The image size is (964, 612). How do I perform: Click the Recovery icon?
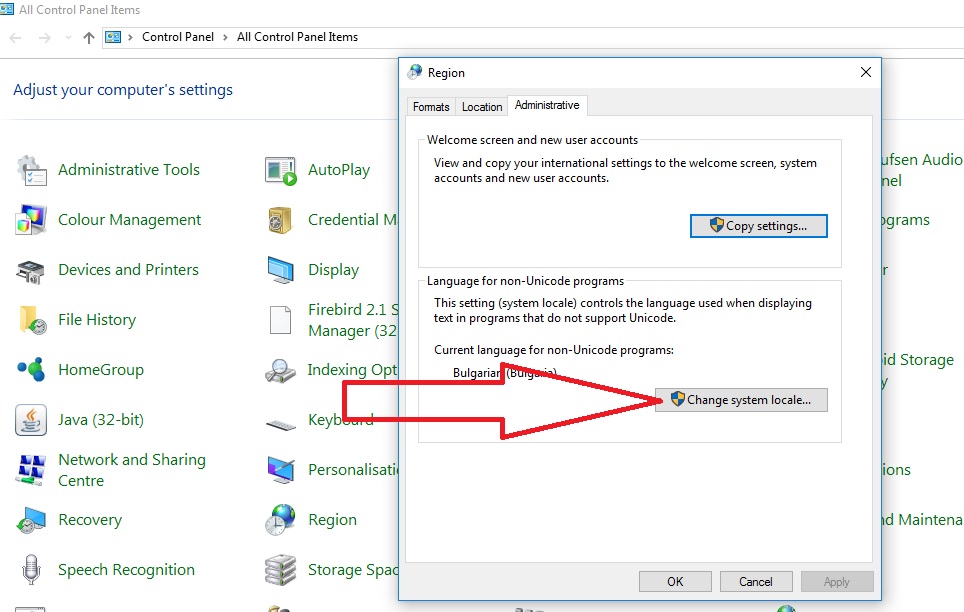32,520
